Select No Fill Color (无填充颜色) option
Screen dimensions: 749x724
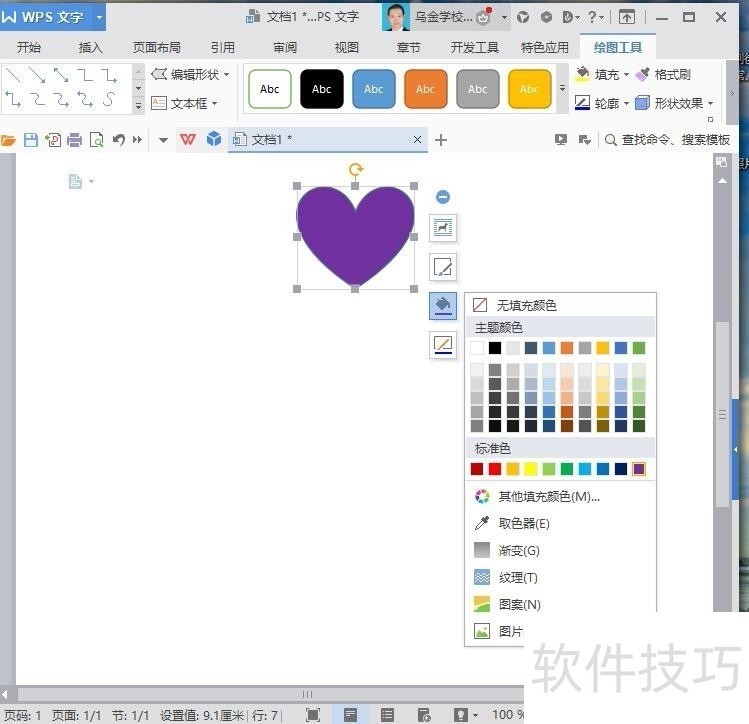pyautogui.click(x=526, y=305)
